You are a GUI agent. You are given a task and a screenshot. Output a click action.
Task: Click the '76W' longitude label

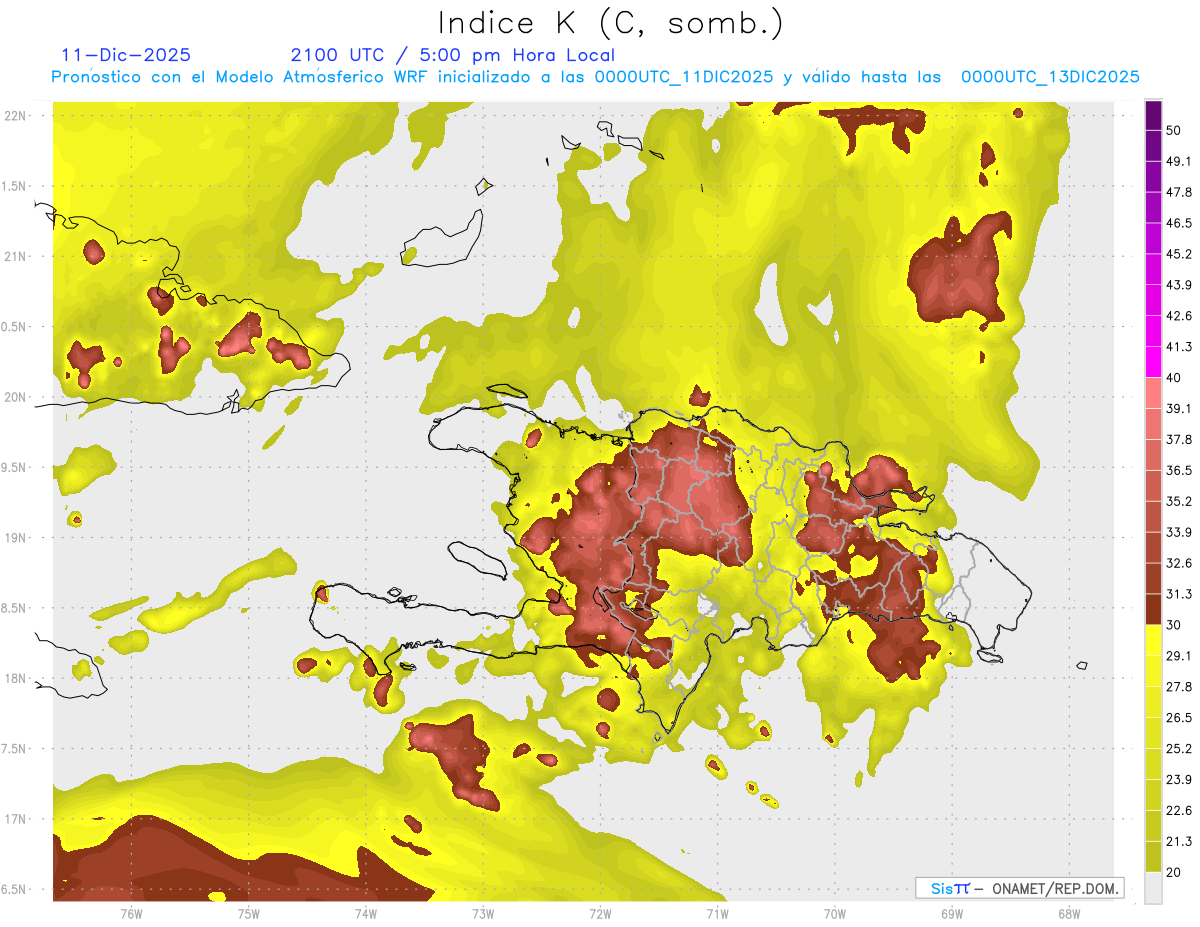click(131, 913)
